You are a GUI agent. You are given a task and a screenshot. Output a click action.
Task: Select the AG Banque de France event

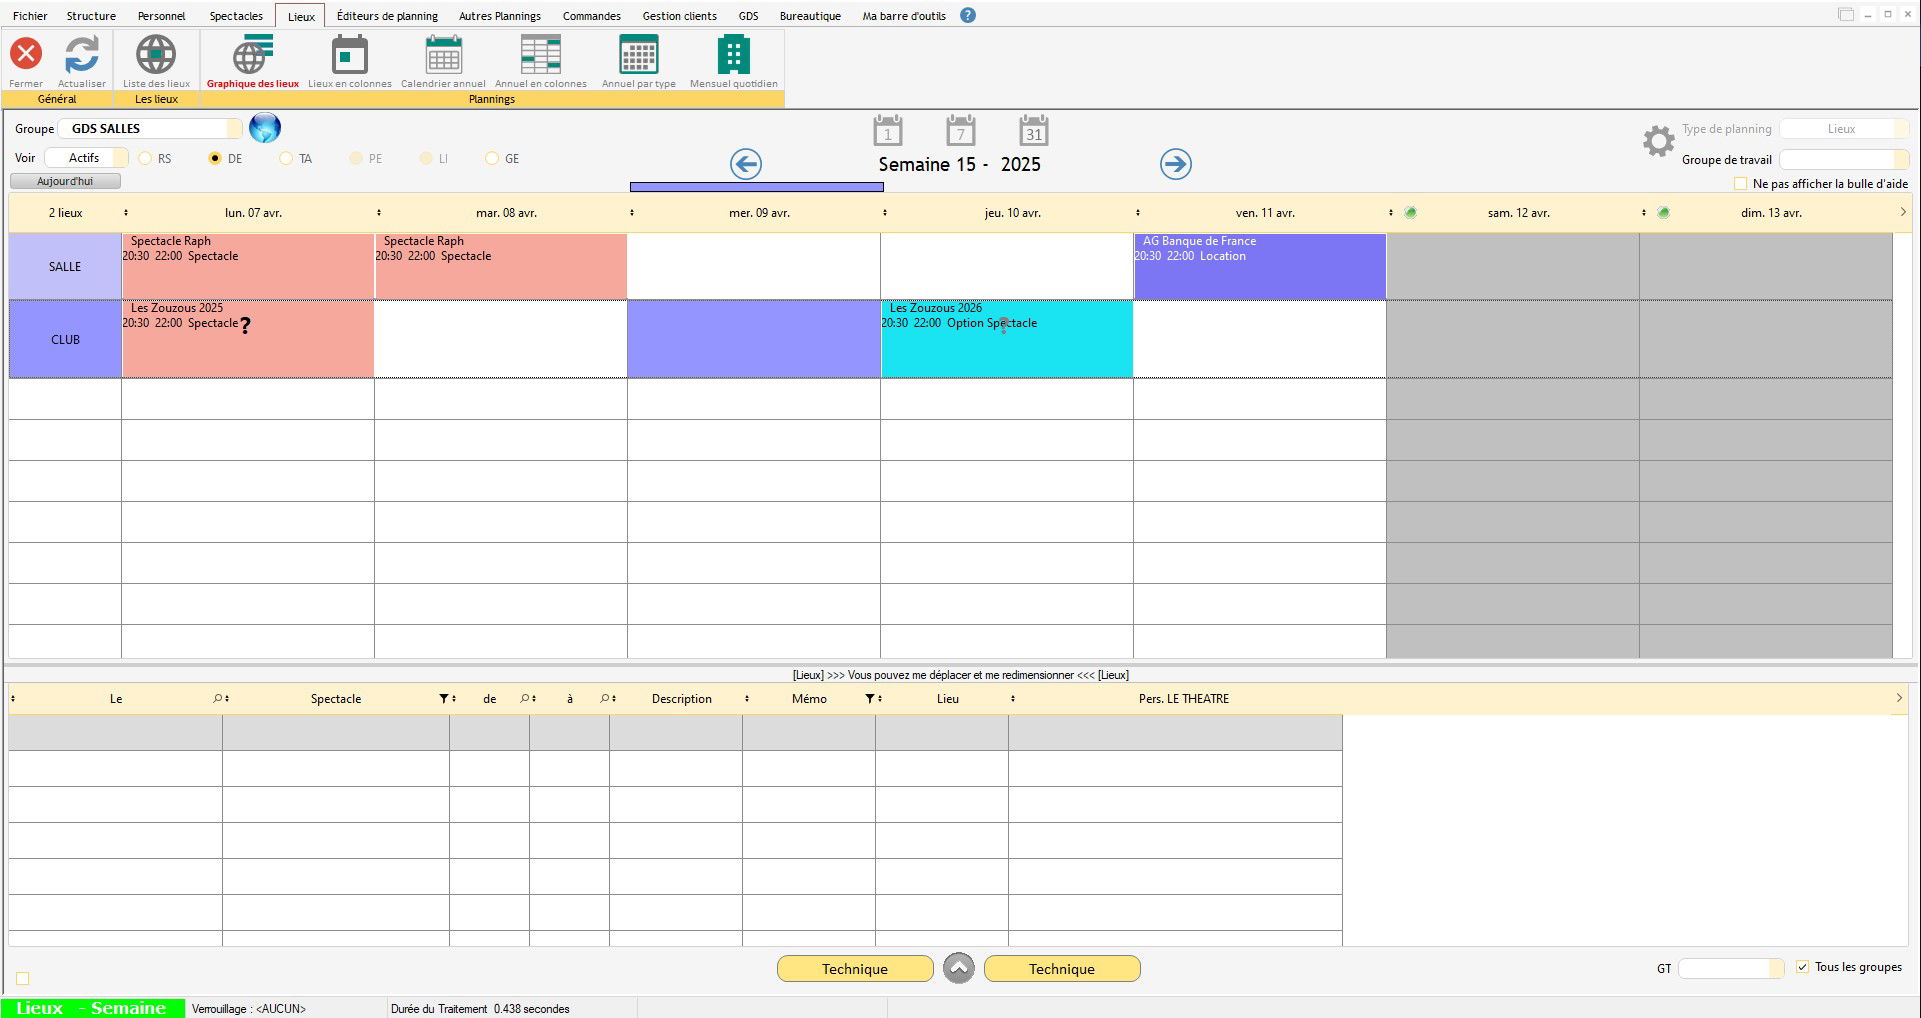[1259, 266]
